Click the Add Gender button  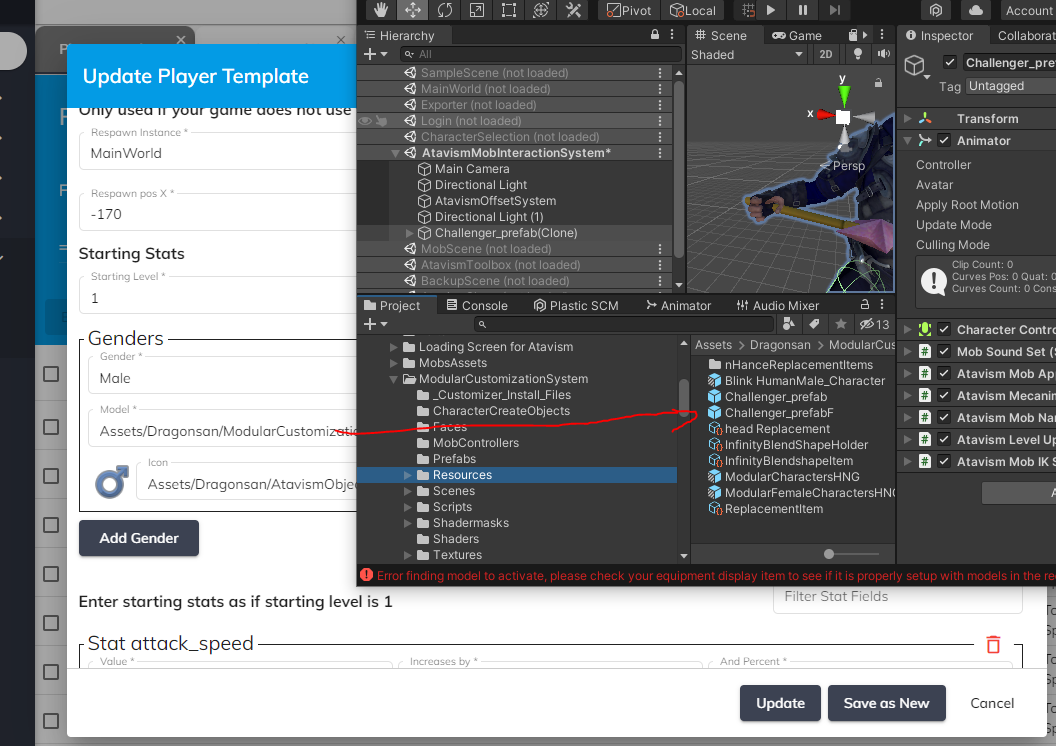[x=139, y=538]
